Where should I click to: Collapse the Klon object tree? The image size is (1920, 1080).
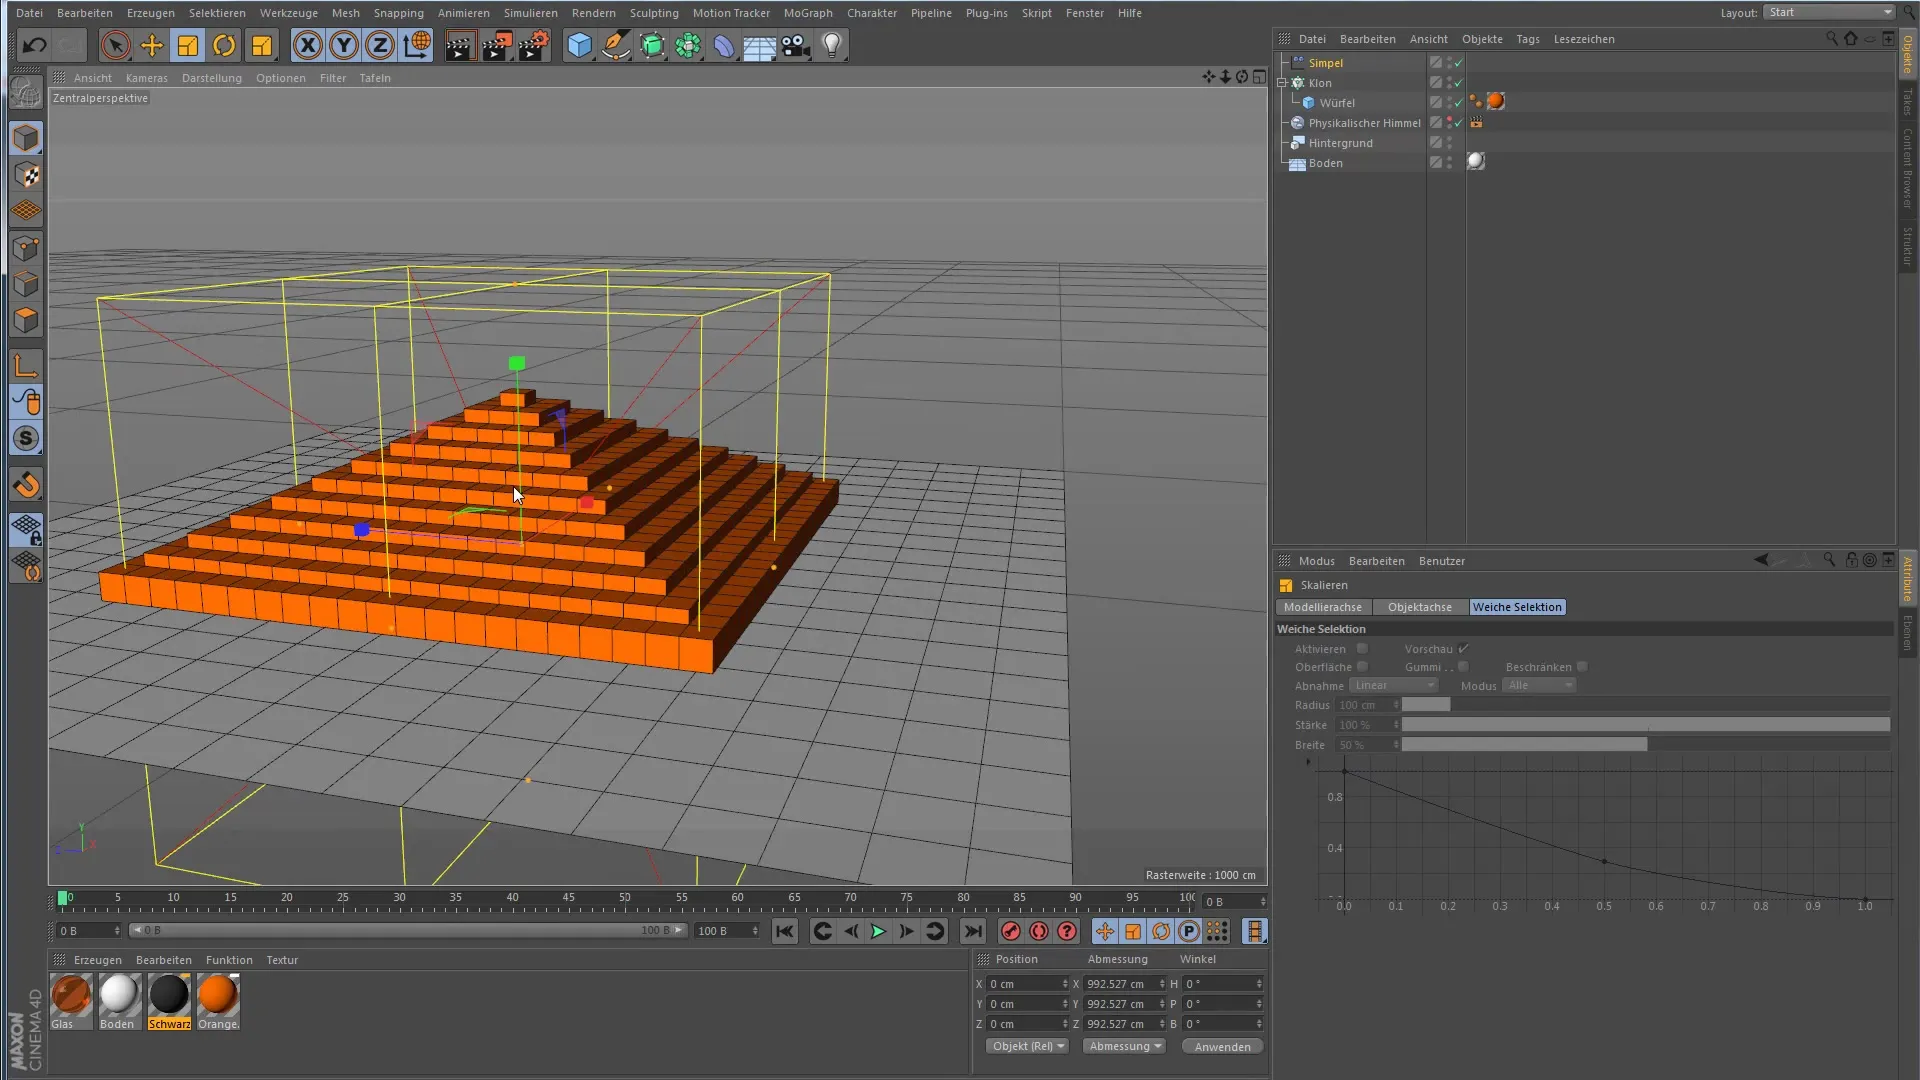[x=1282, y=83]
